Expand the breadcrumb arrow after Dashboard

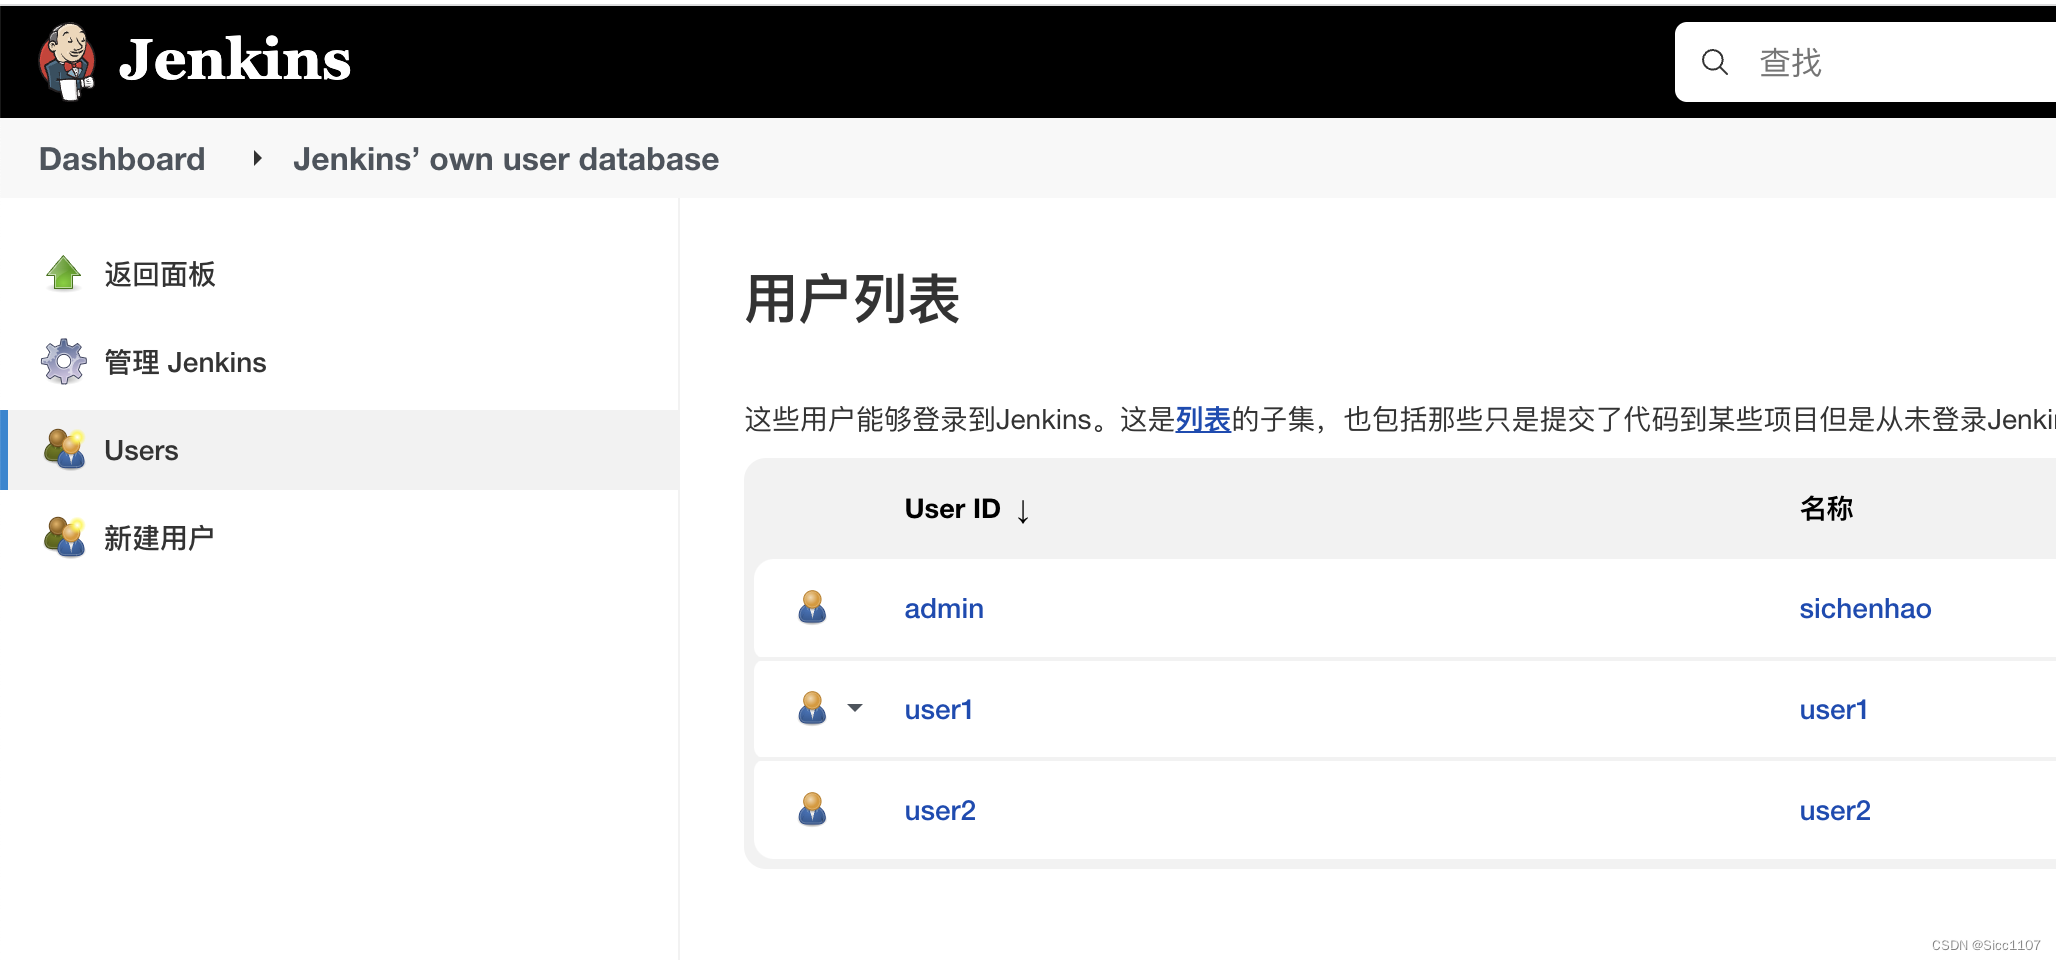point(257,158)
